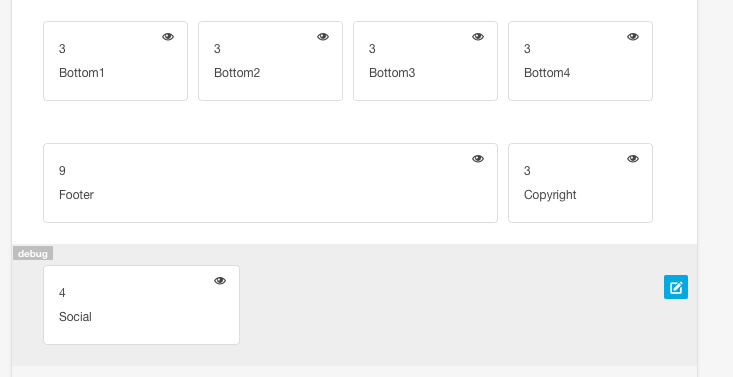Click column width 9 in Footer block
The height and width of the screenshot is (377, 733).
(62, 171)
